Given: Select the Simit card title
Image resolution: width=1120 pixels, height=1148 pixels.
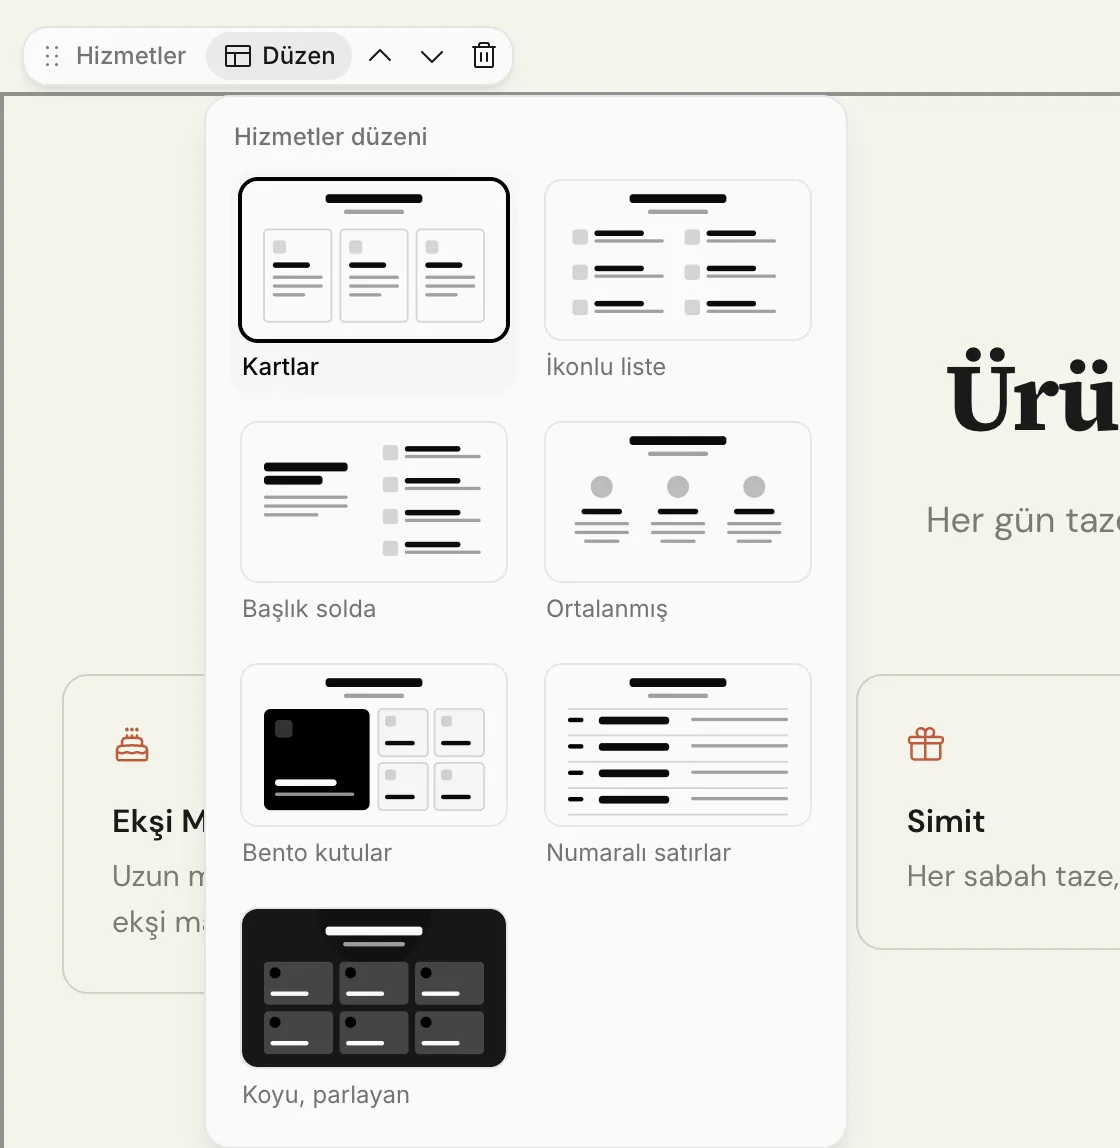Looking at the screenshot, I should 946,821.
